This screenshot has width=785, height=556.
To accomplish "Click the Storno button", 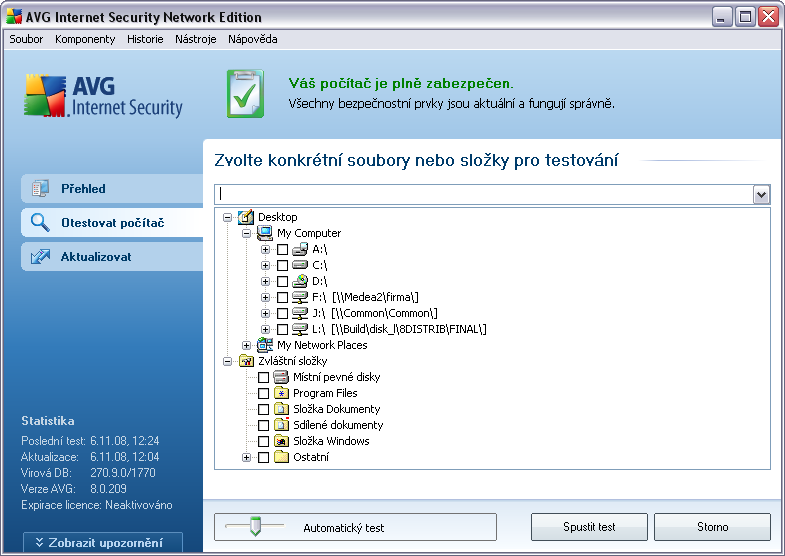I will click(712, 527).
